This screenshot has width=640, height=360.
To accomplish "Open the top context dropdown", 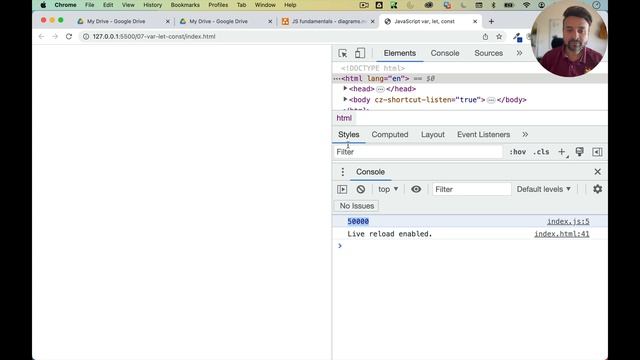I will click(x=388, y=189).
